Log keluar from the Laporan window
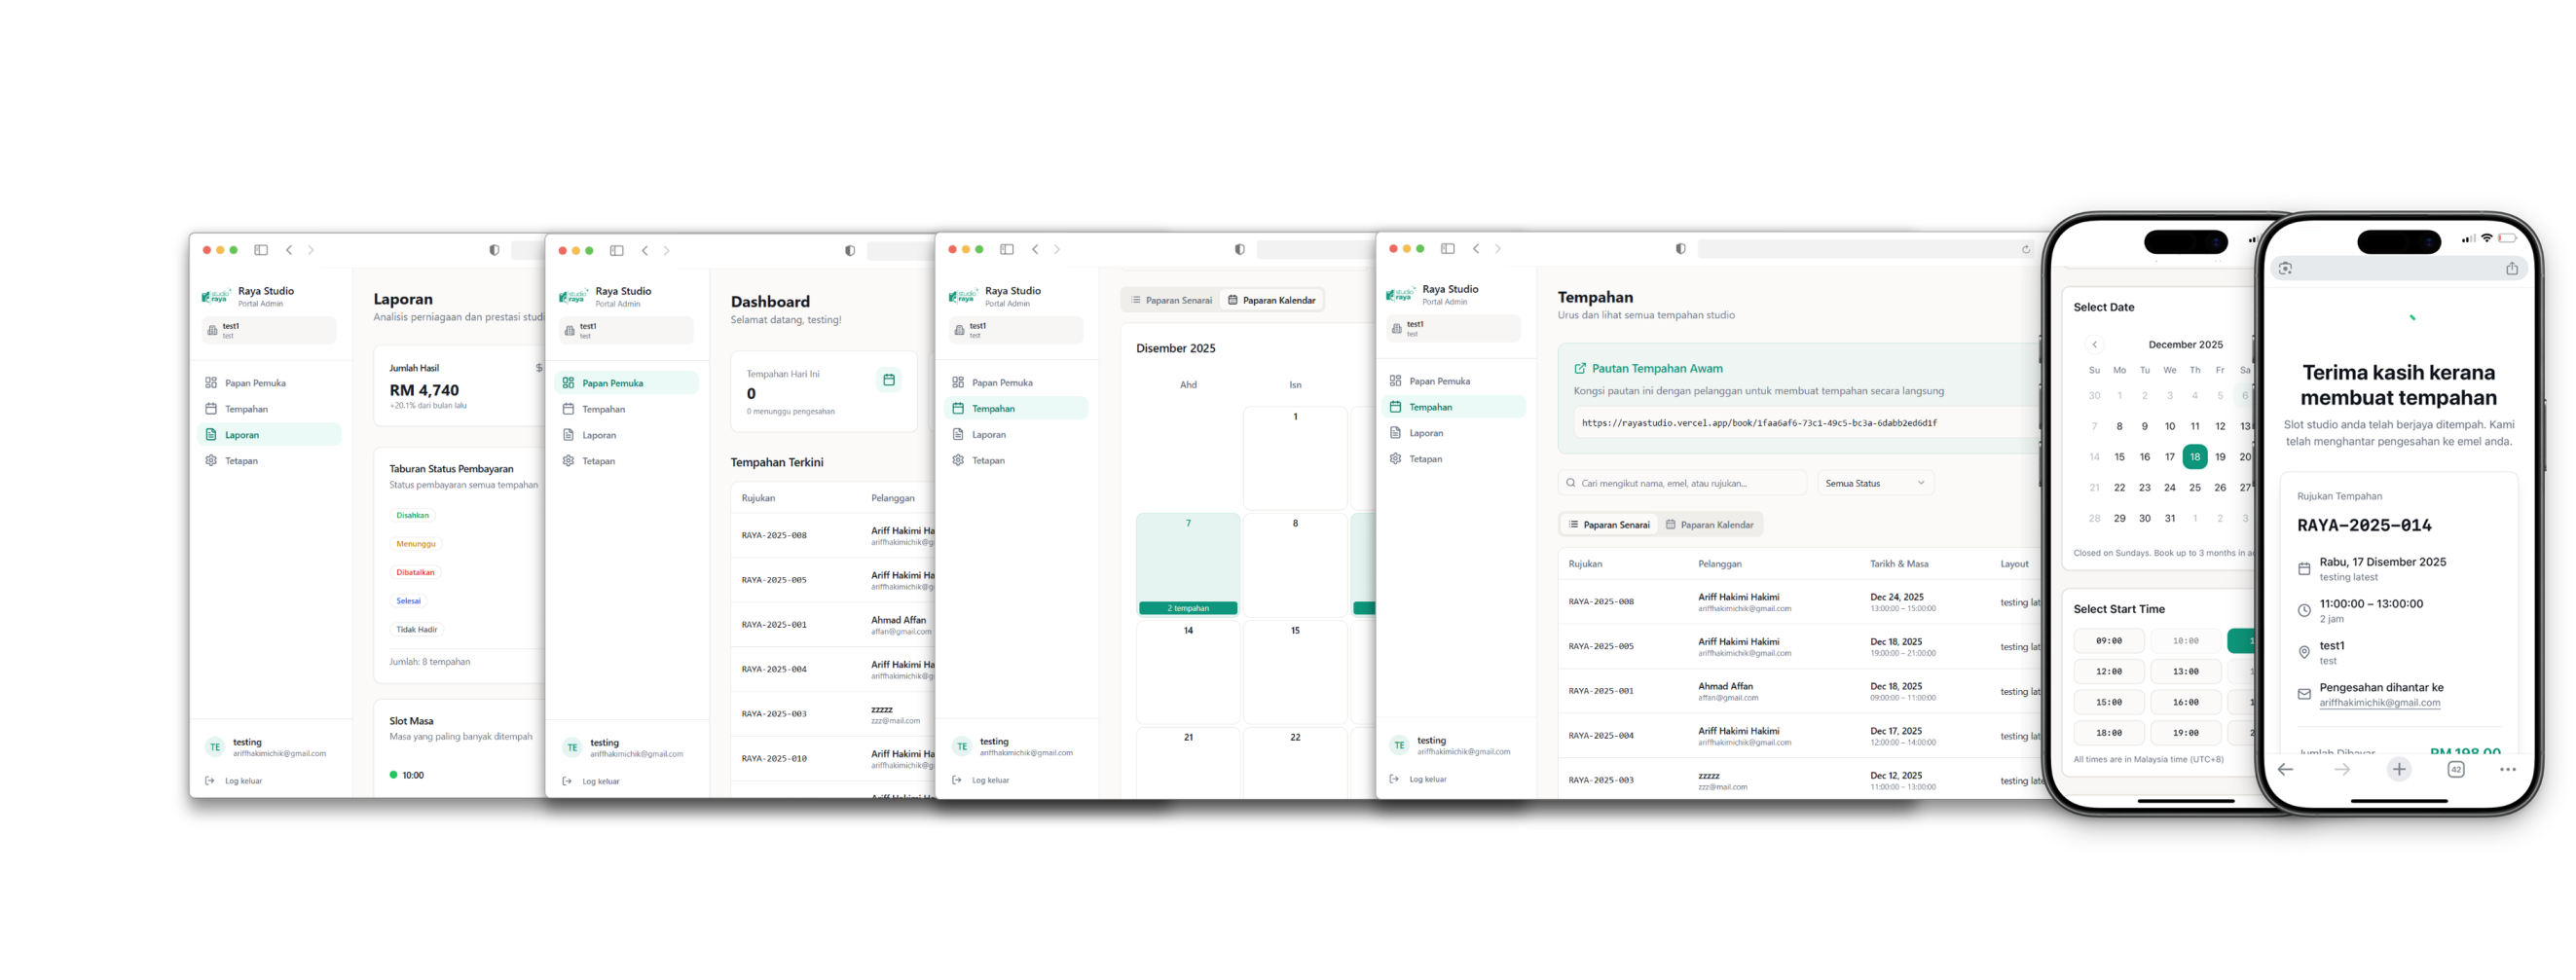This screenshot has width=2576, height=980. point(234,781)
